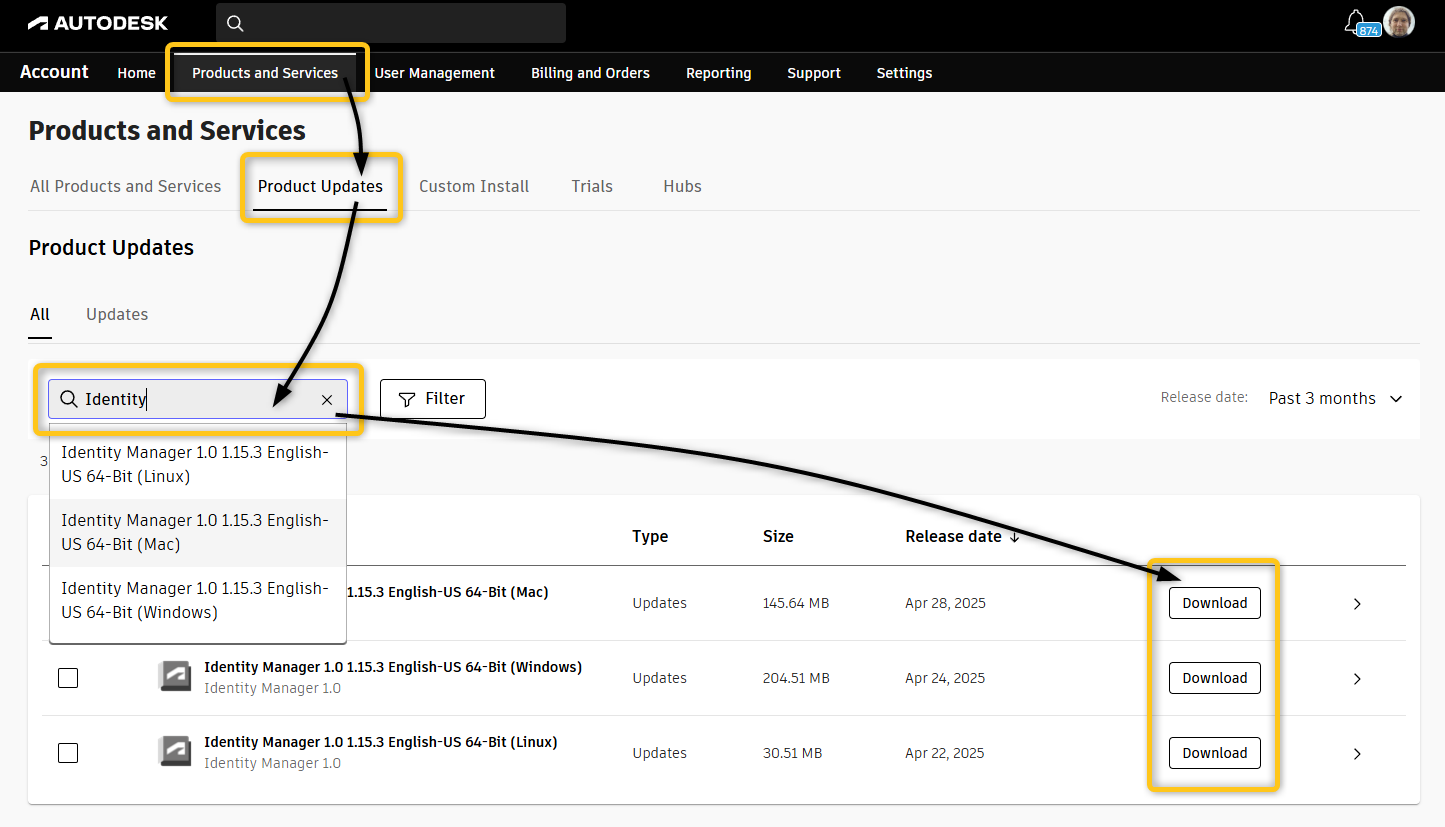Viewport: 1445px width, 827px height.
Task: Open the Custom Install tab
Action: [x=473, y=186]
